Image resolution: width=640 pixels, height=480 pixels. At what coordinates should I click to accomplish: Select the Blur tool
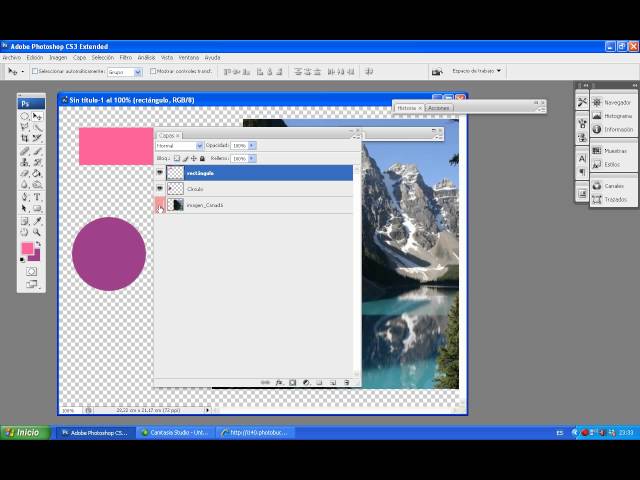24,184
